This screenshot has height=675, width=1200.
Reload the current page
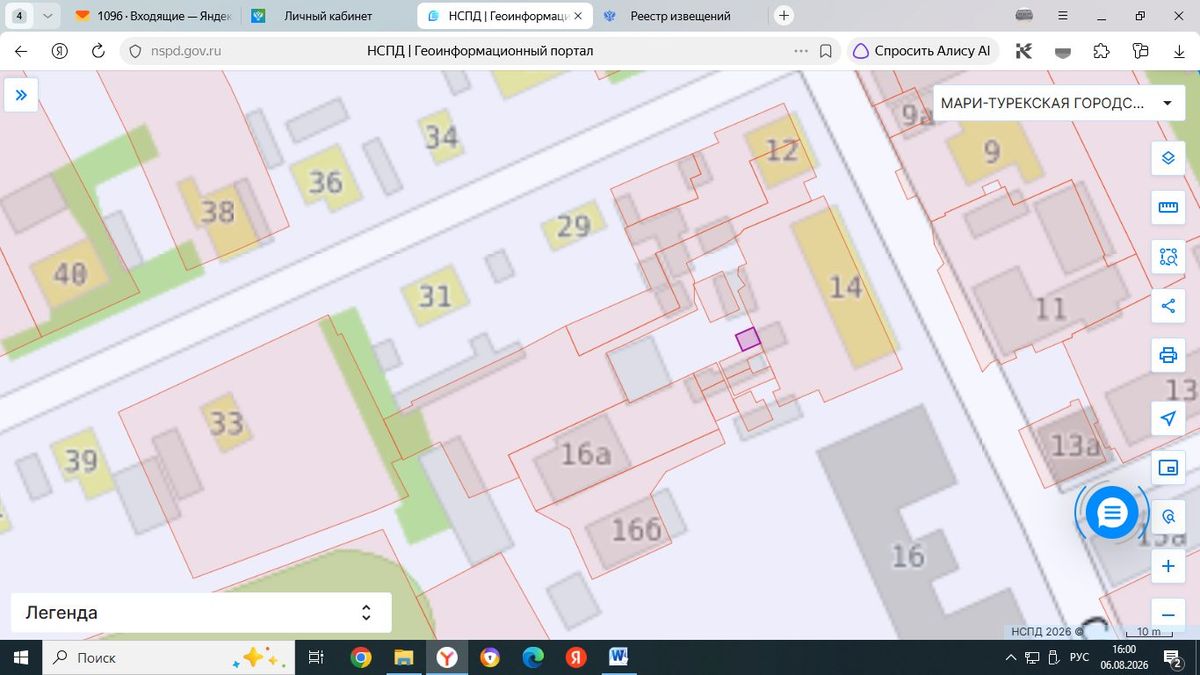[x=98, y=51]
